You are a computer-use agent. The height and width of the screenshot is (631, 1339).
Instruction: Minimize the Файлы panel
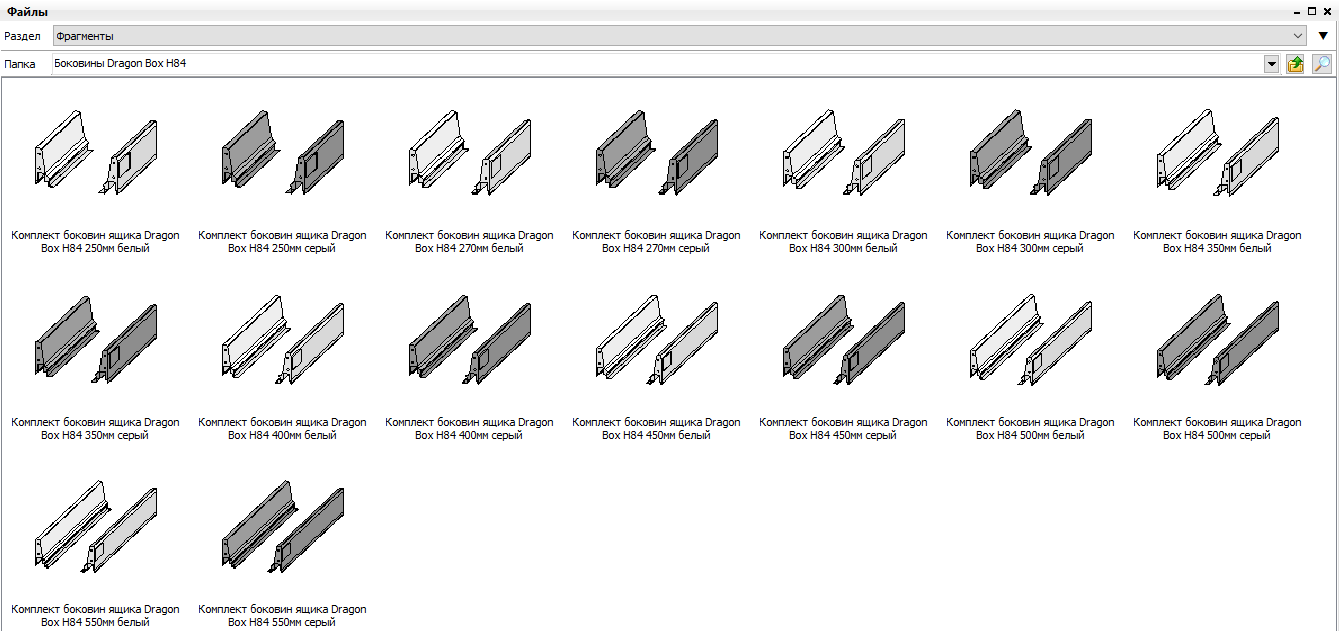tap(1298, 11)
